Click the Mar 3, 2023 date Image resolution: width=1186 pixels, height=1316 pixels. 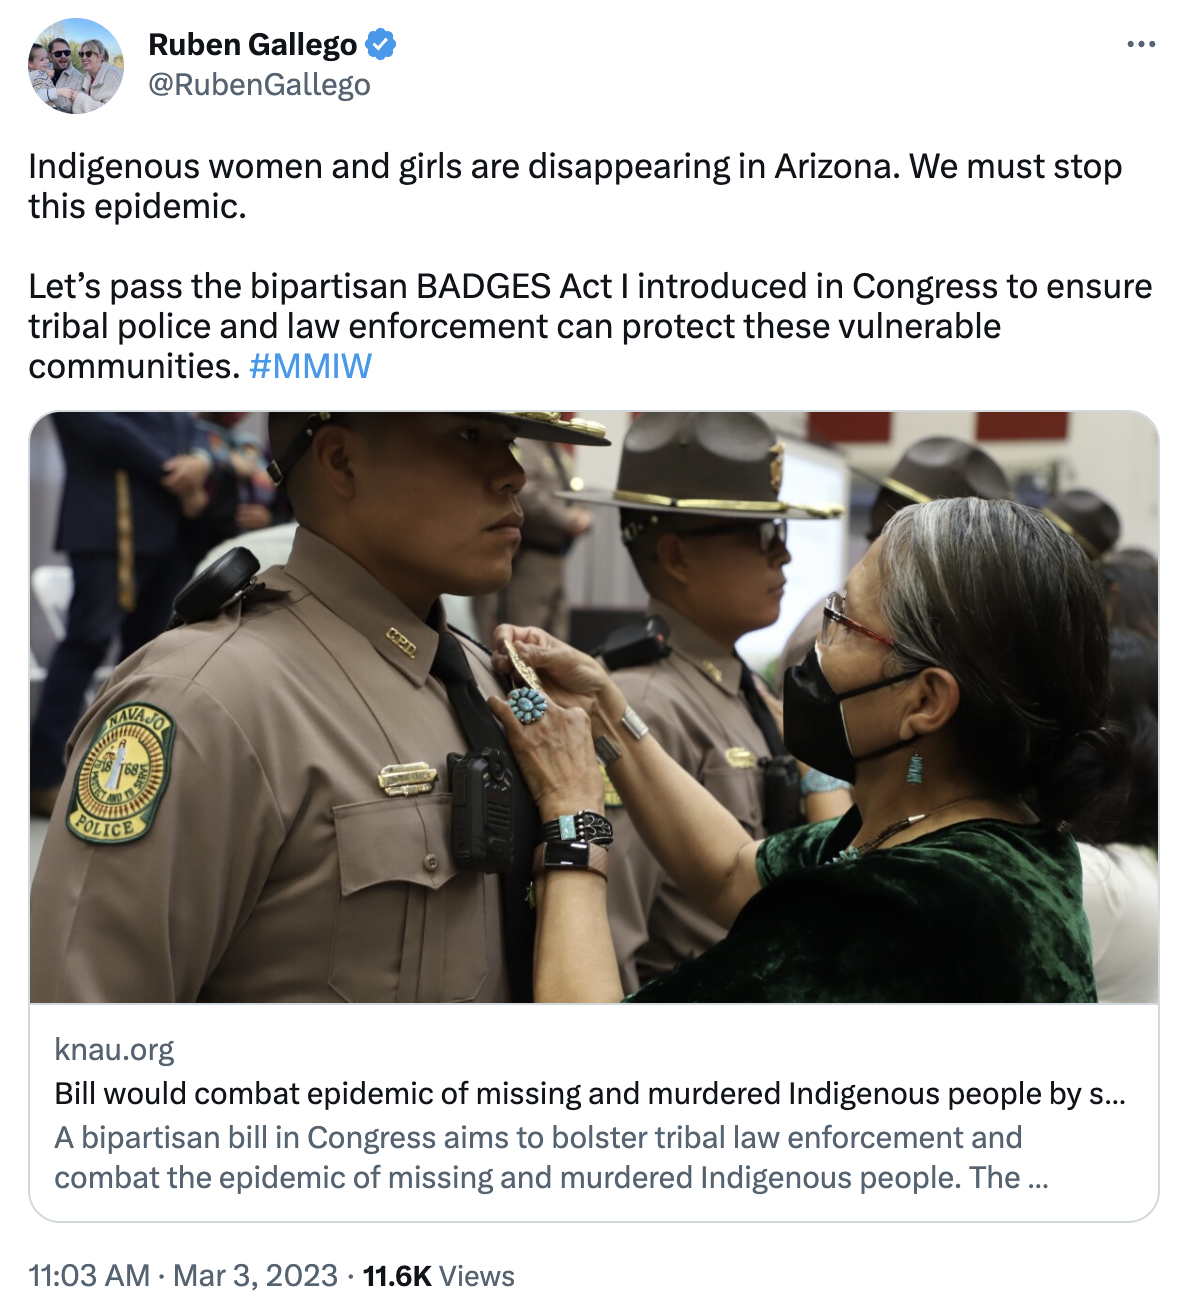click(x=255, y=1275)
